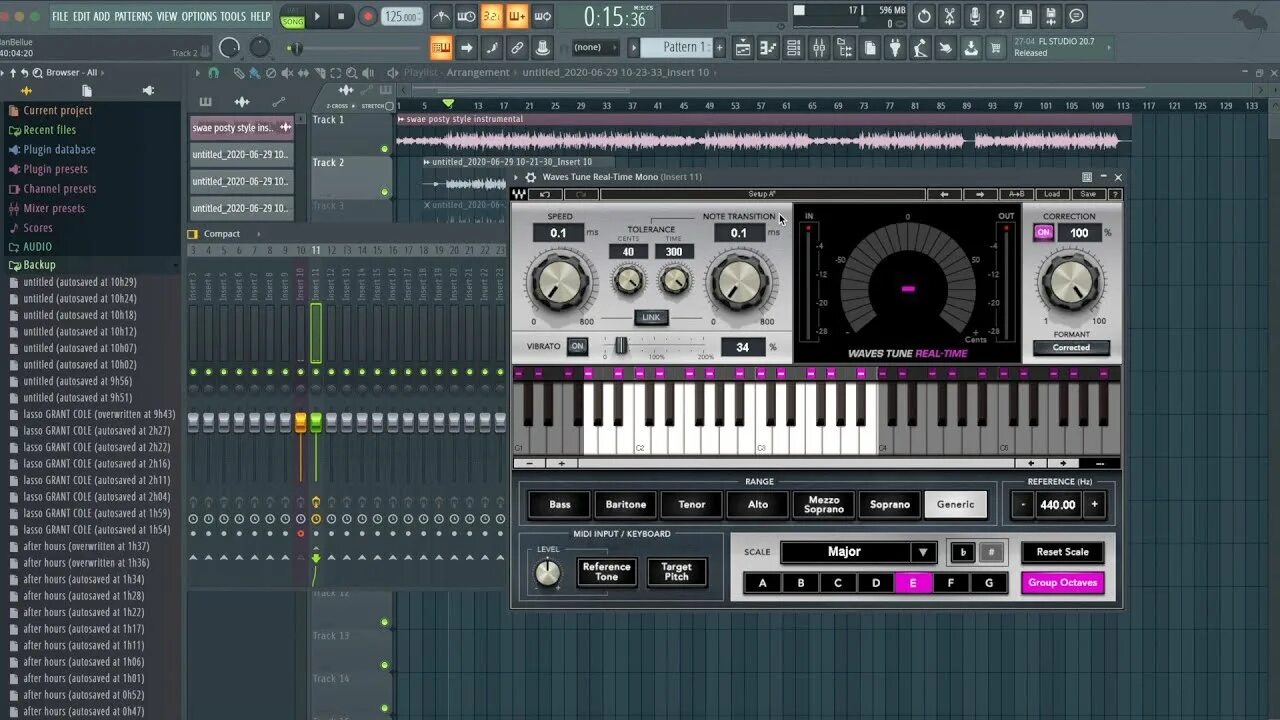The image size is (1280, 720).
Task: Open the content library shopping cart icon
Action: click(x=996, y=47)
